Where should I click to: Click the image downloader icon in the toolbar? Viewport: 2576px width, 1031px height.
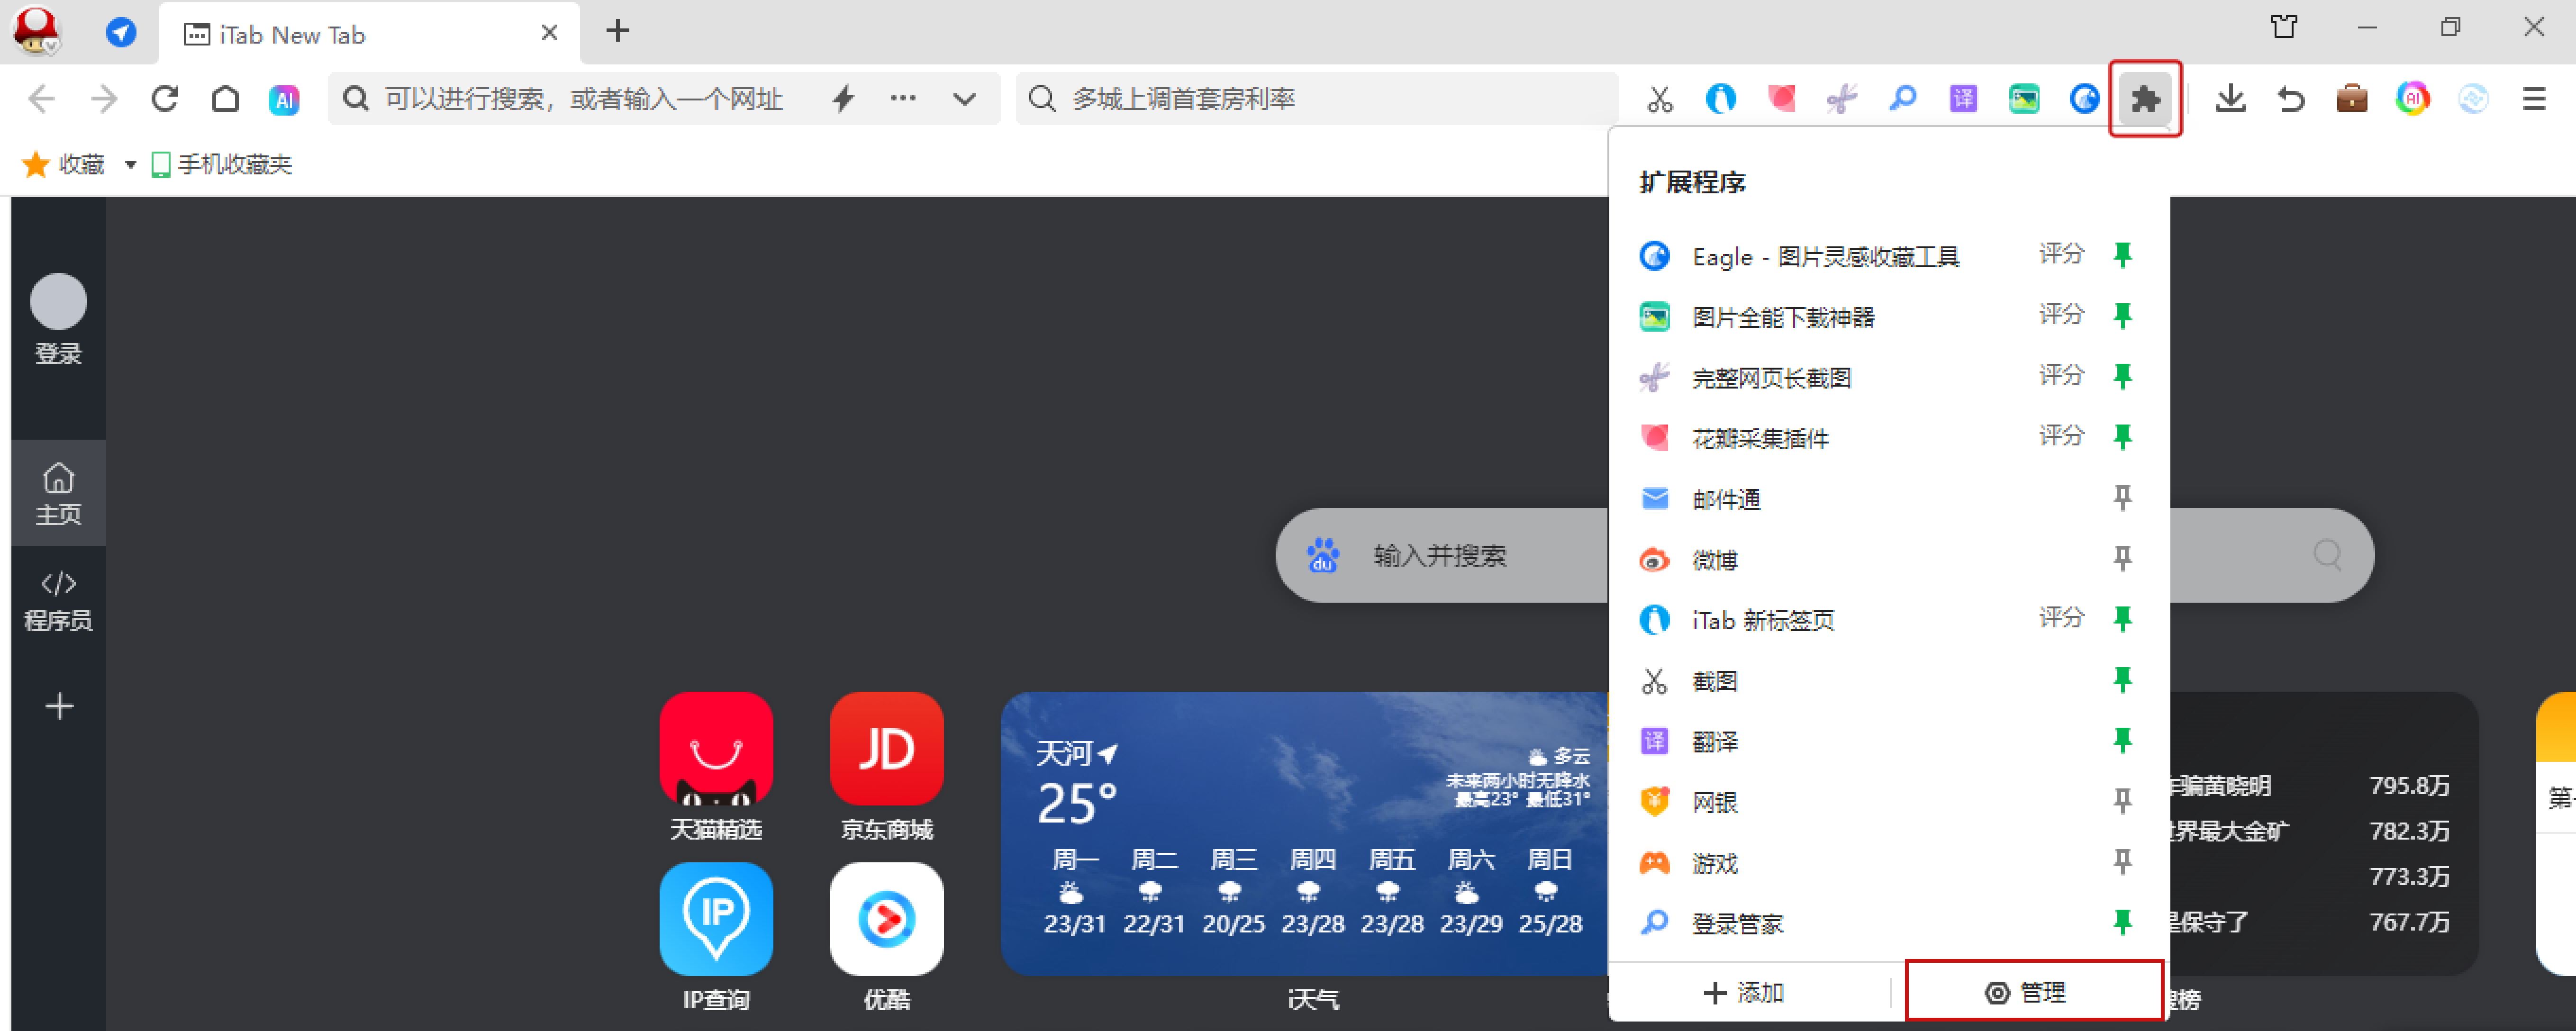(x=2024, y=98)
